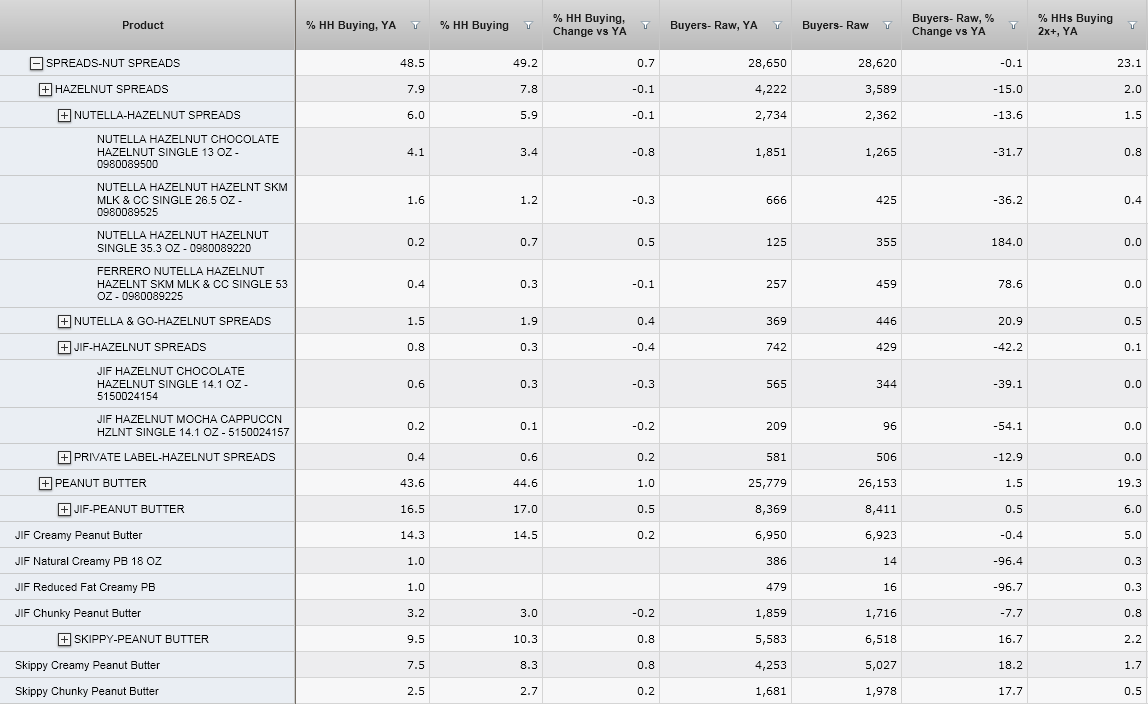Open filter for % HHs Buying 2x+, YA

(x=1132, y=25)
